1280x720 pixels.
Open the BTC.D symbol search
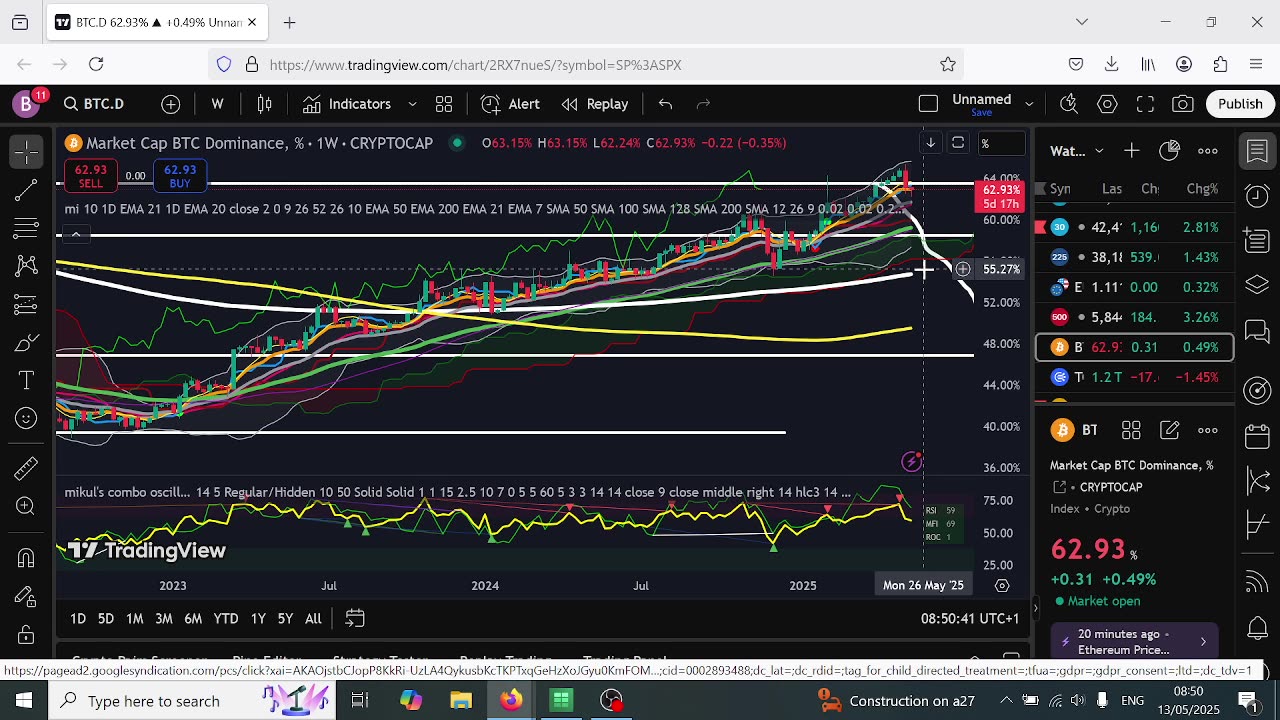(94, 104)
